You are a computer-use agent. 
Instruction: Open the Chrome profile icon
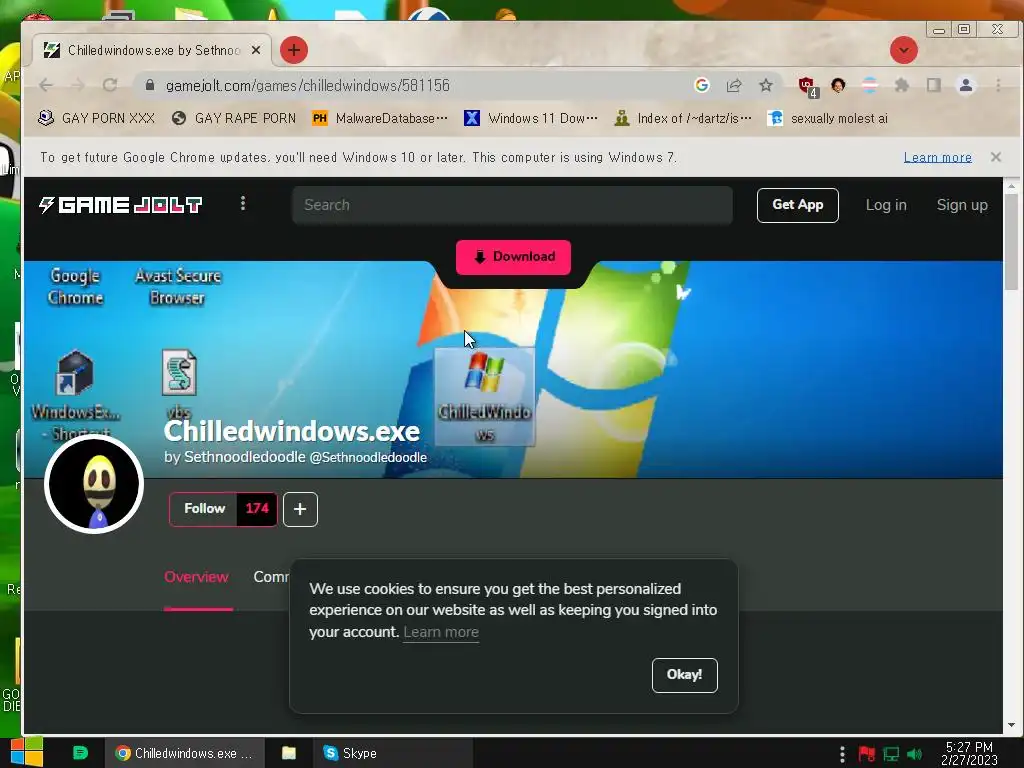pos(966,85)
